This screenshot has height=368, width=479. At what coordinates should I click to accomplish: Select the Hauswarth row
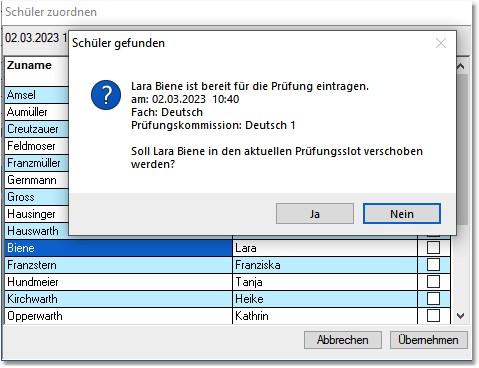coord(37,231)
